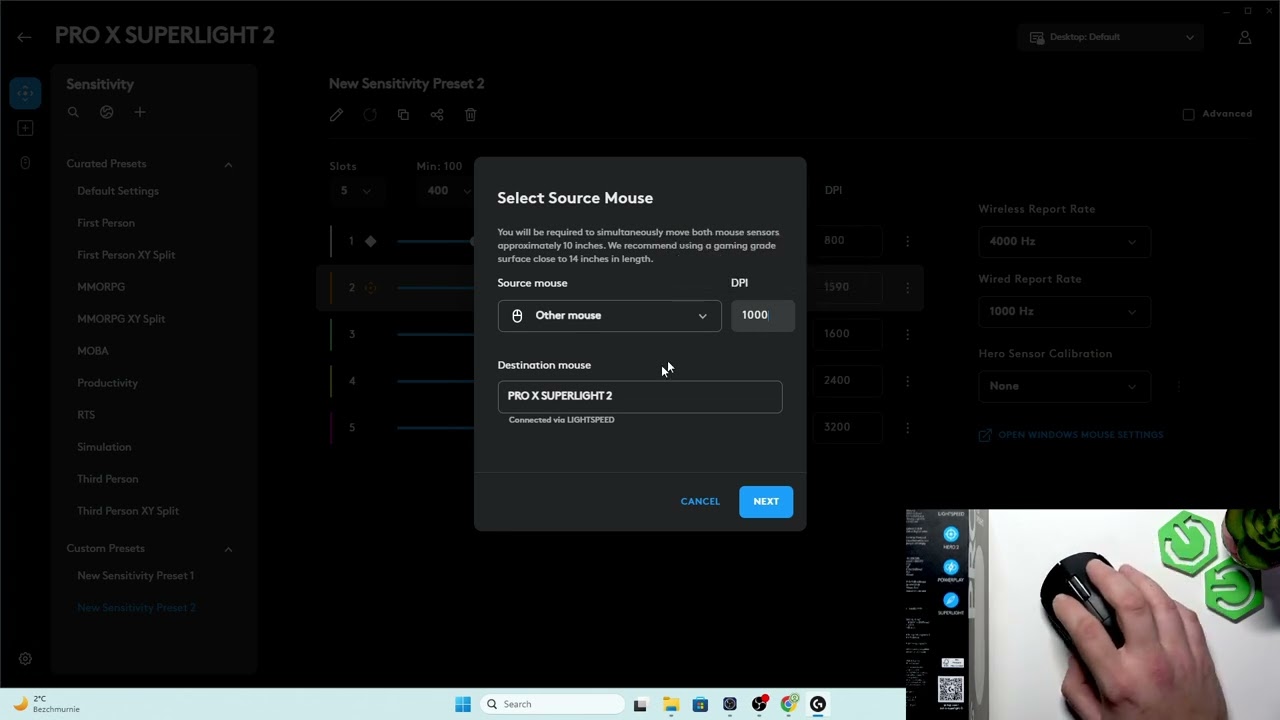Click the reset circle icon beside the pencil

370,115
